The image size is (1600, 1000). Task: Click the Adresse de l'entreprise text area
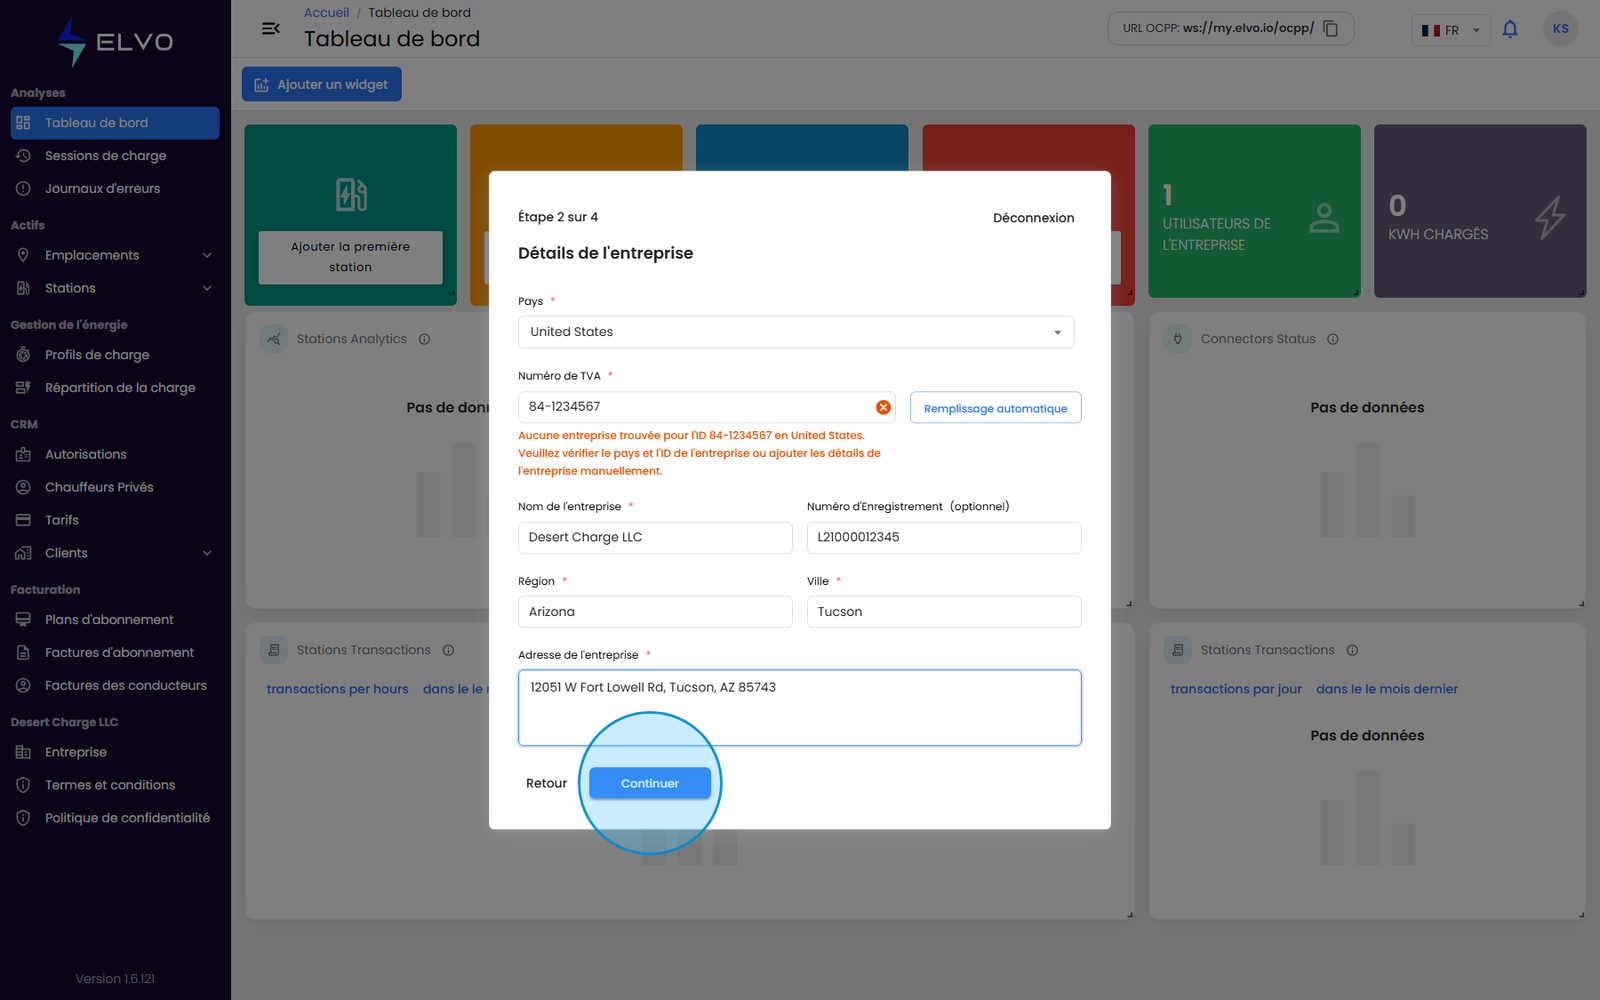pos(799,708)
